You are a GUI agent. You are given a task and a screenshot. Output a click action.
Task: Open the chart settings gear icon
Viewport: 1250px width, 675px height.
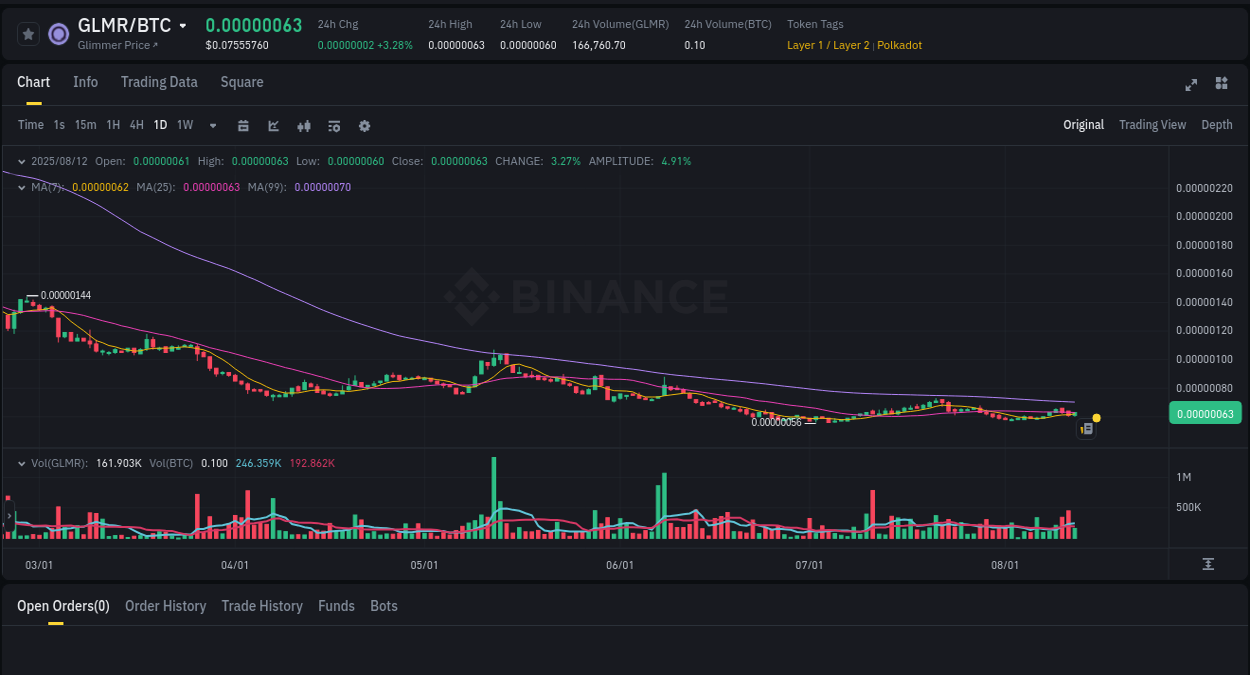point(364,125)
